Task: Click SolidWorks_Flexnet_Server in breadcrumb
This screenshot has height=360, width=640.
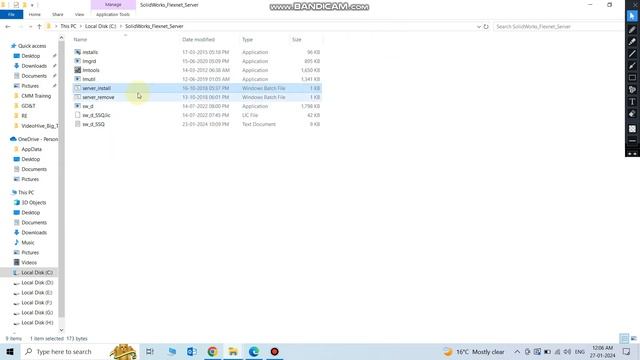Action: [154, 26]
